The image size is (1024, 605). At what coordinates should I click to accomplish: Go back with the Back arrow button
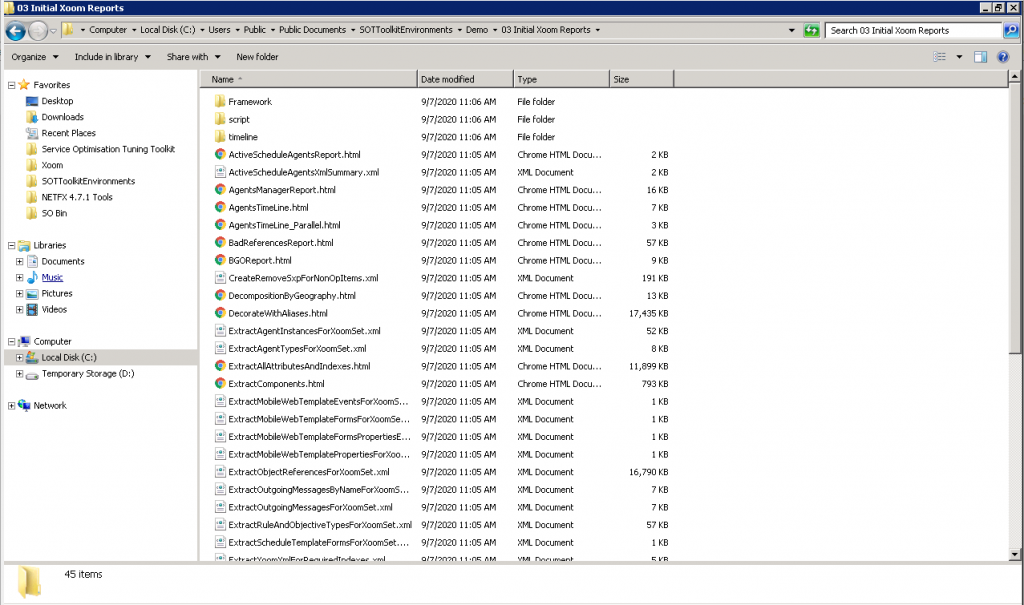(x=16, y=31)
